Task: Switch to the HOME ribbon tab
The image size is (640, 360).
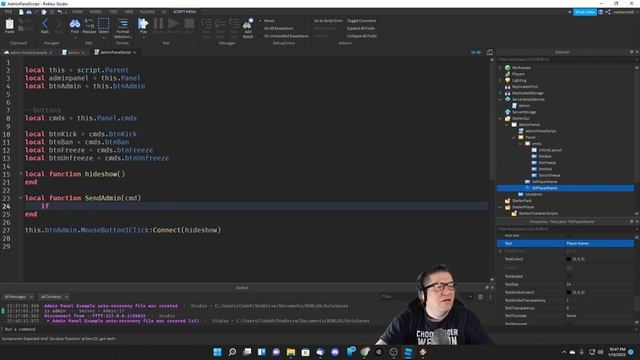Action: [x=77, y=12]
